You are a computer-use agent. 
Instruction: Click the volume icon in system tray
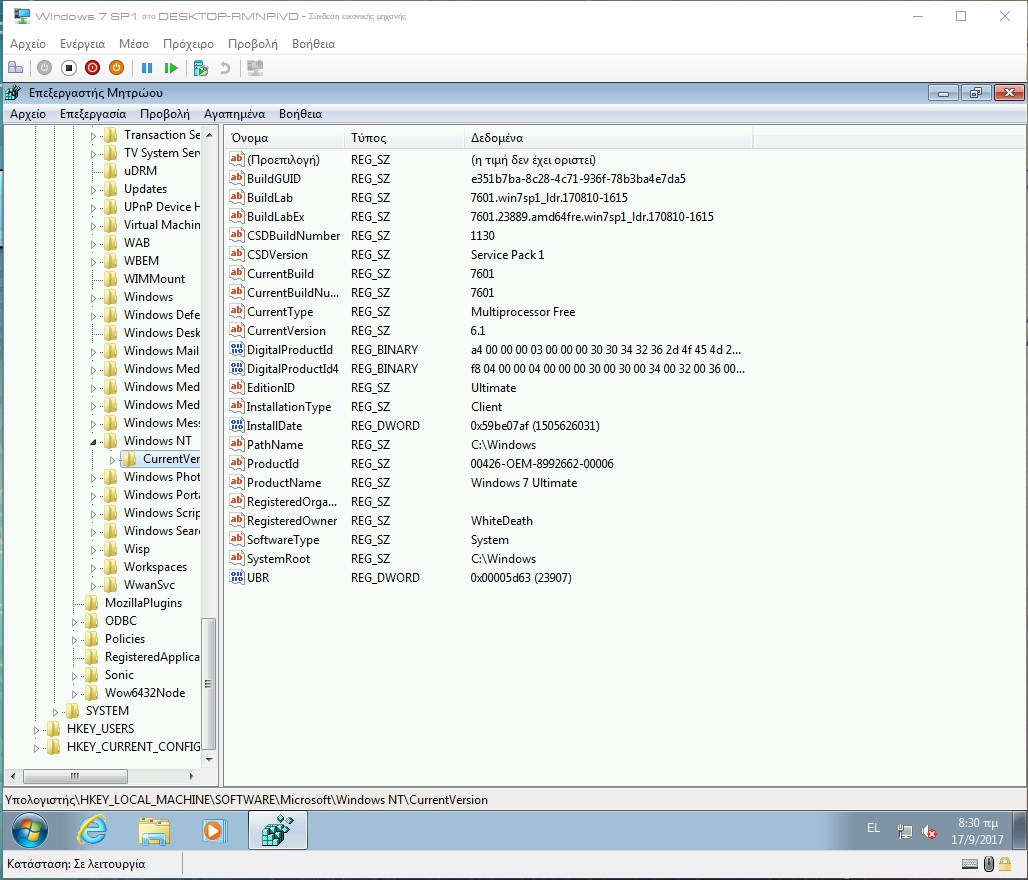(x=929, y=831)
